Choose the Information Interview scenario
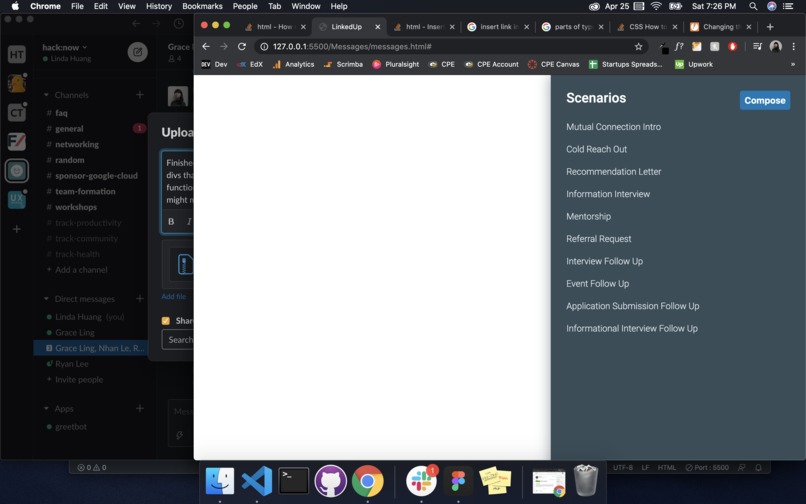The image size is (806, 504). (608, 194)
